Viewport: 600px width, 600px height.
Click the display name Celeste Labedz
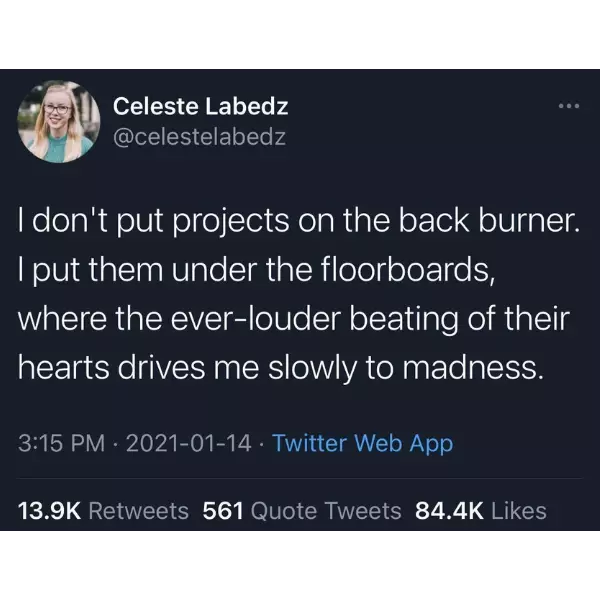click(200, 106)
